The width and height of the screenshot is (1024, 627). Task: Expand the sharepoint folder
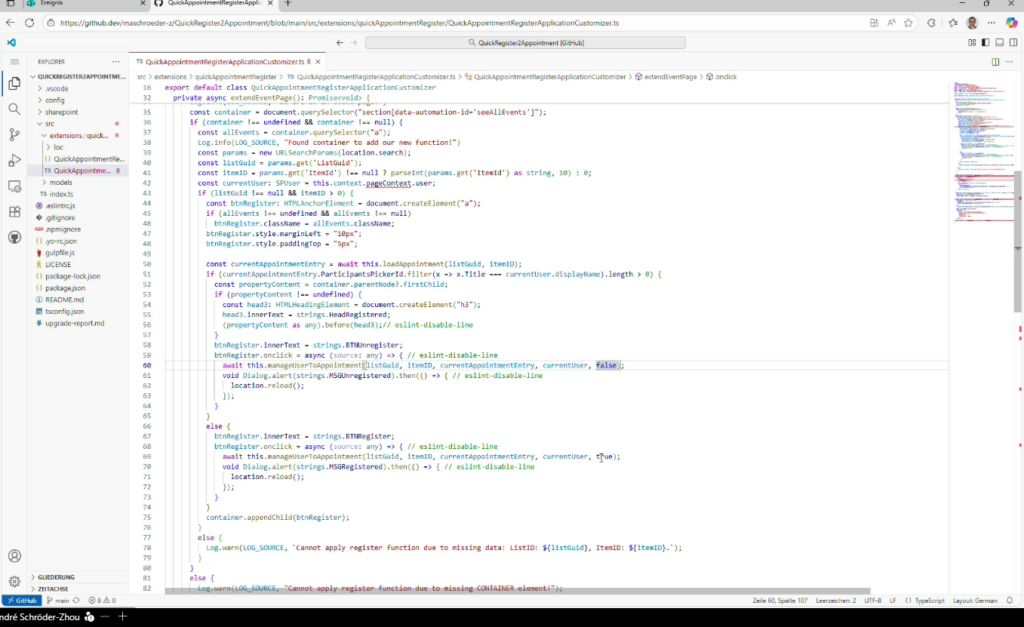(x=61, y=112)
